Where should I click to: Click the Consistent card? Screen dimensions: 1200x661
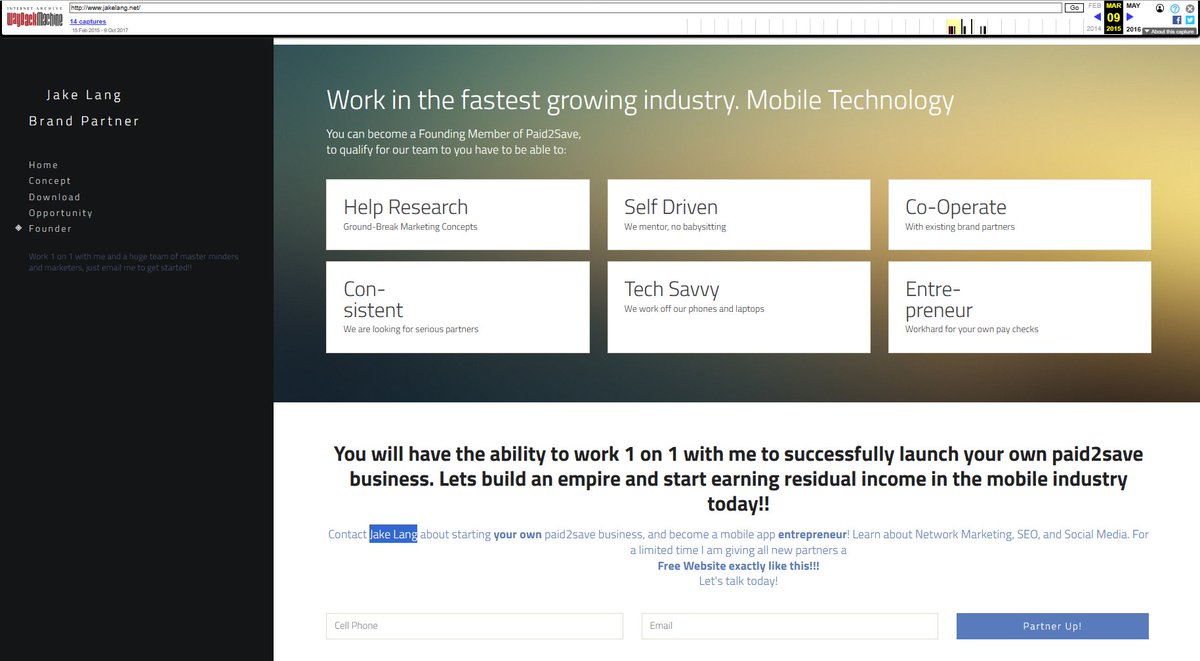pos(458,307)
